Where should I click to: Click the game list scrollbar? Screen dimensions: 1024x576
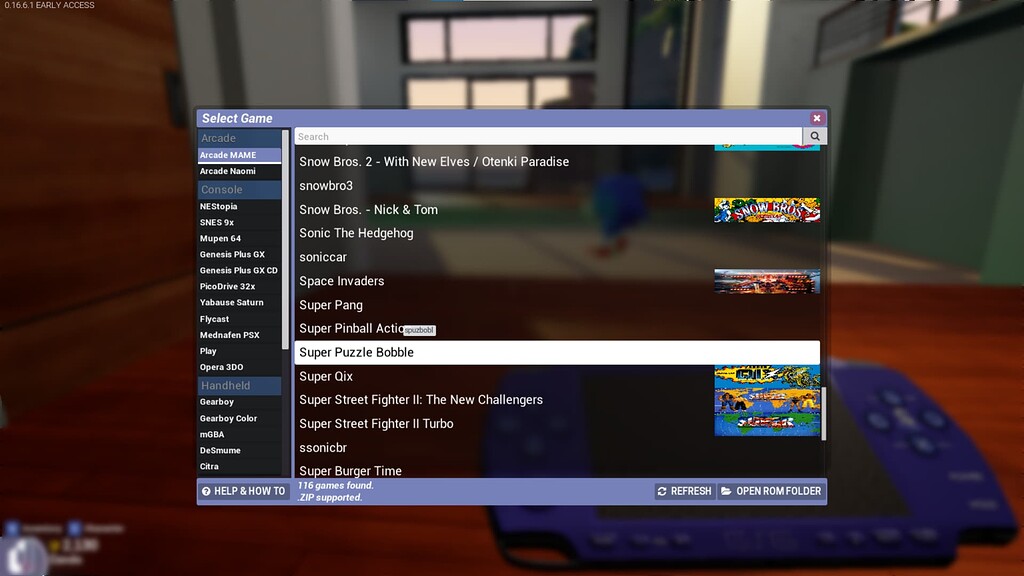pyautogui.click(x=824, y=412)
